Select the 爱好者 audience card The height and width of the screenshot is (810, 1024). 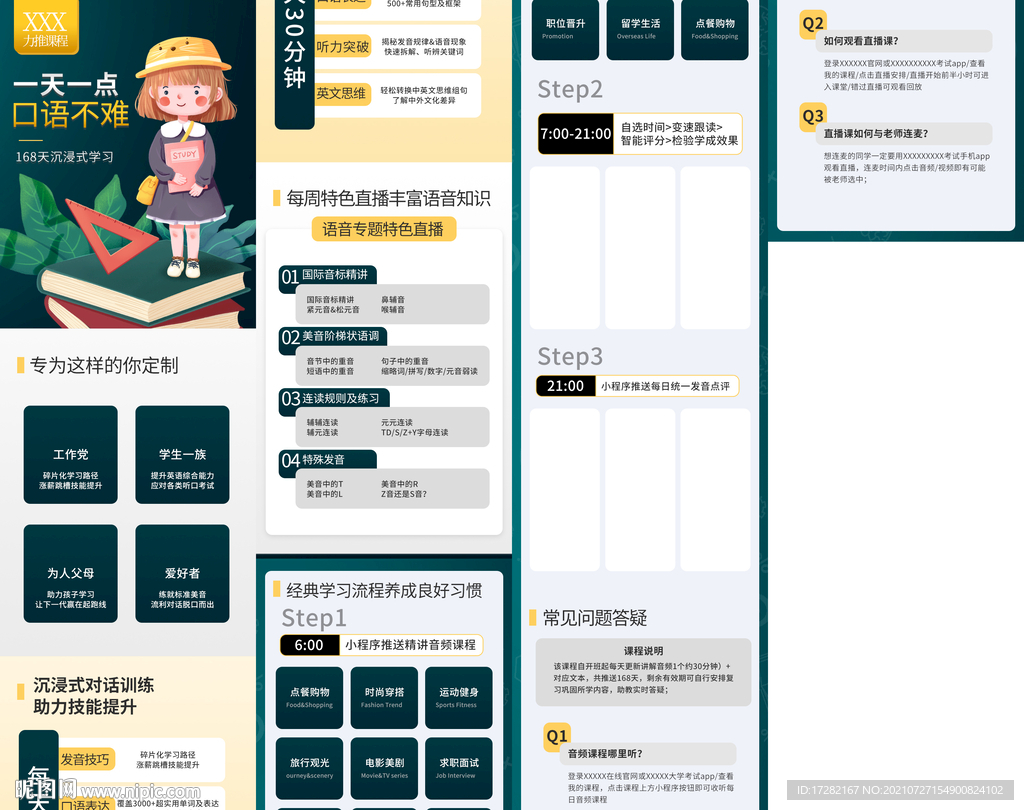pyautogui.click(x=182, y=574)
